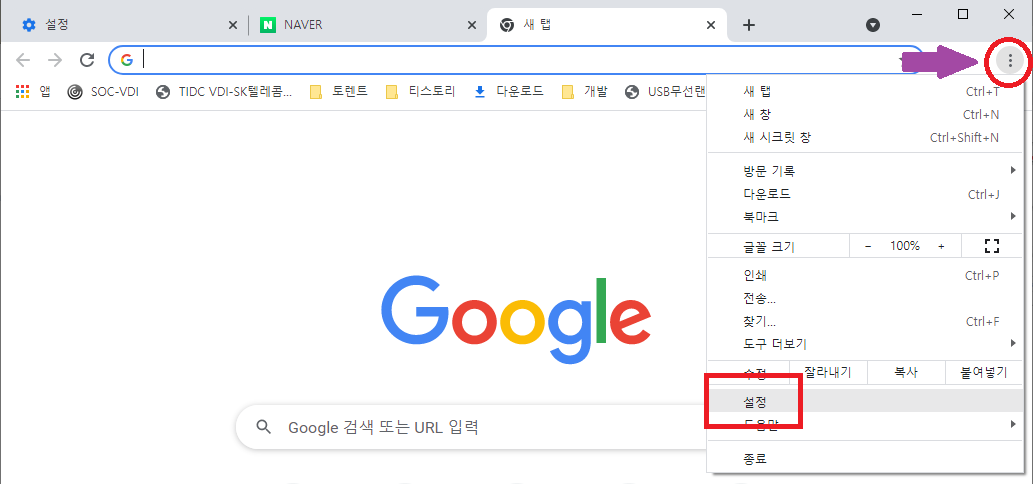Image resolution: width=1033 pixels, height=484 pixels.
Task: Select 찾기... from the menu
Action: coord(863,321)
